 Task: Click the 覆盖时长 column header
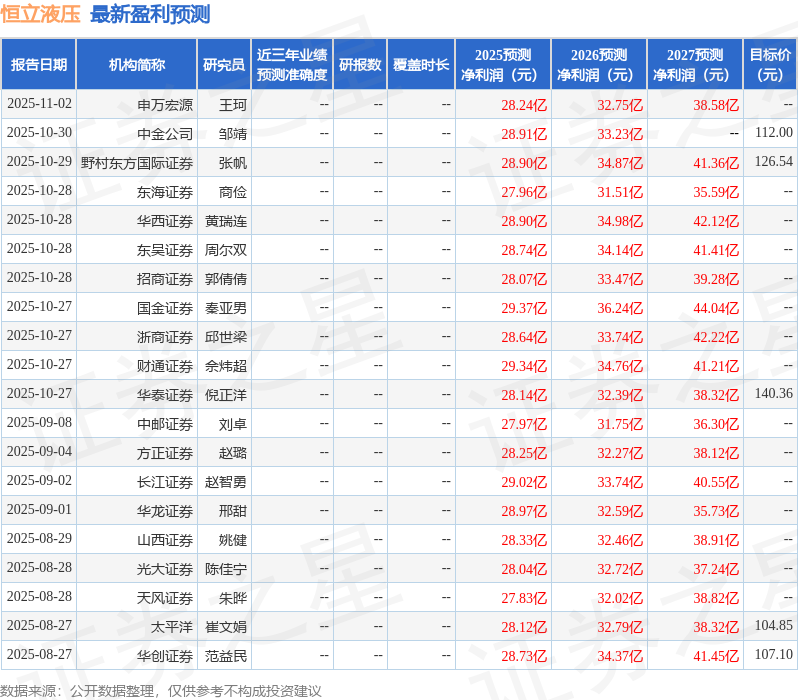click(421, 65)
